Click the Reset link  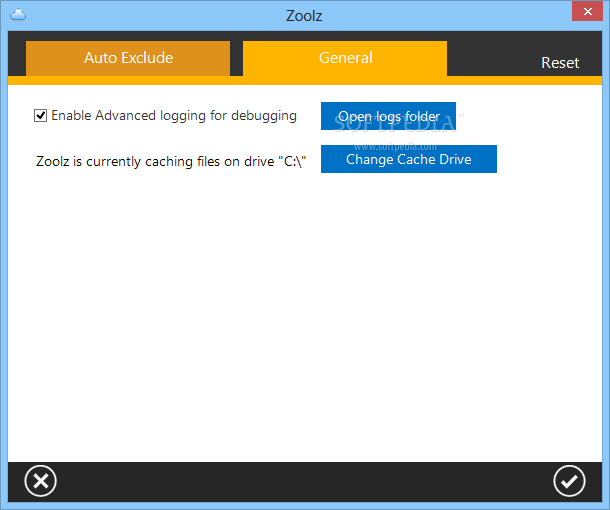pyautogui.click(x=560, y=63)
